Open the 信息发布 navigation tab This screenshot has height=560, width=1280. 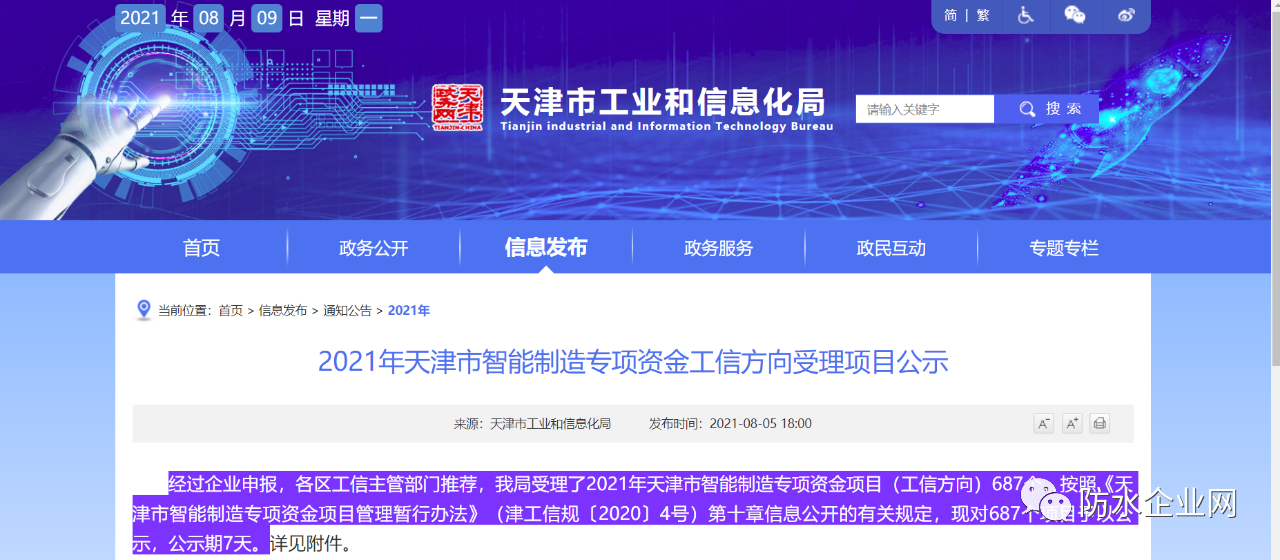coord(546,248)
